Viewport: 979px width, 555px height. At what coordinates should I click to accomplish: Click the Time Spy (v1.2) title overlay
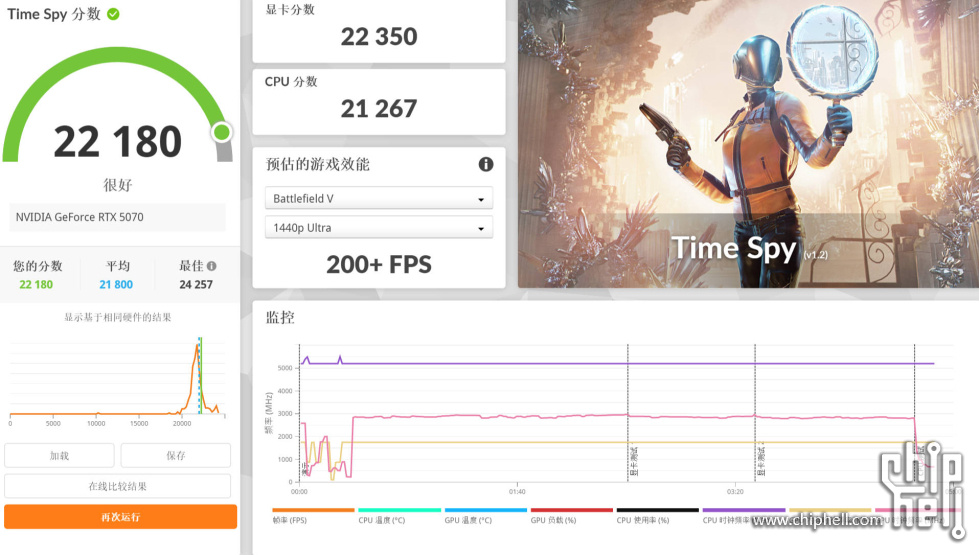[x=749, y=248]
